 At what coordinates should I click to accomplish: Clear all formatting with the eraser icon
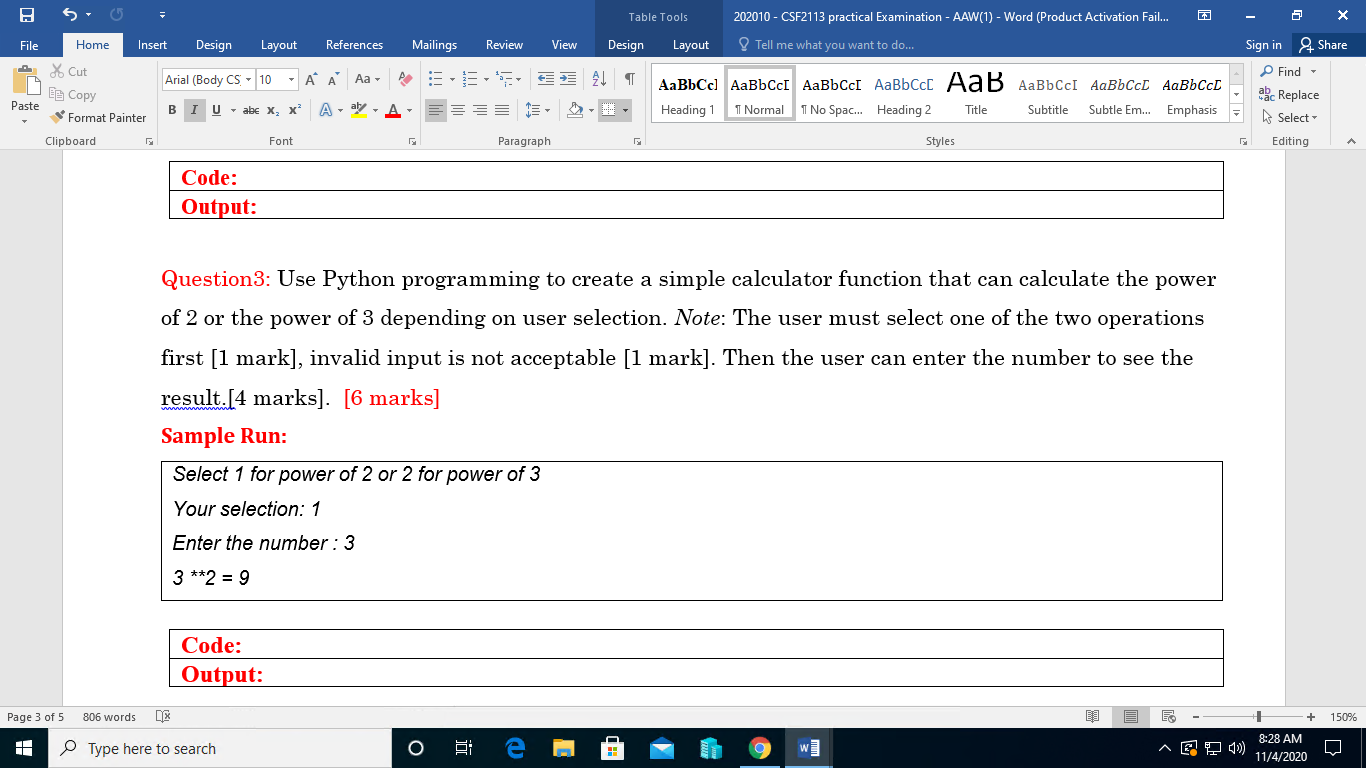(404, 79)
